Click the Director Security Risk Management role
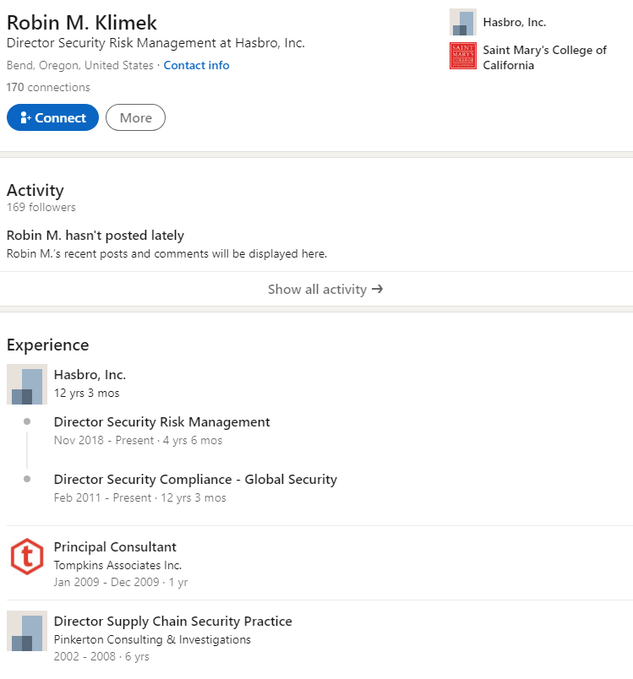The image size is (633, 679). 162,422
